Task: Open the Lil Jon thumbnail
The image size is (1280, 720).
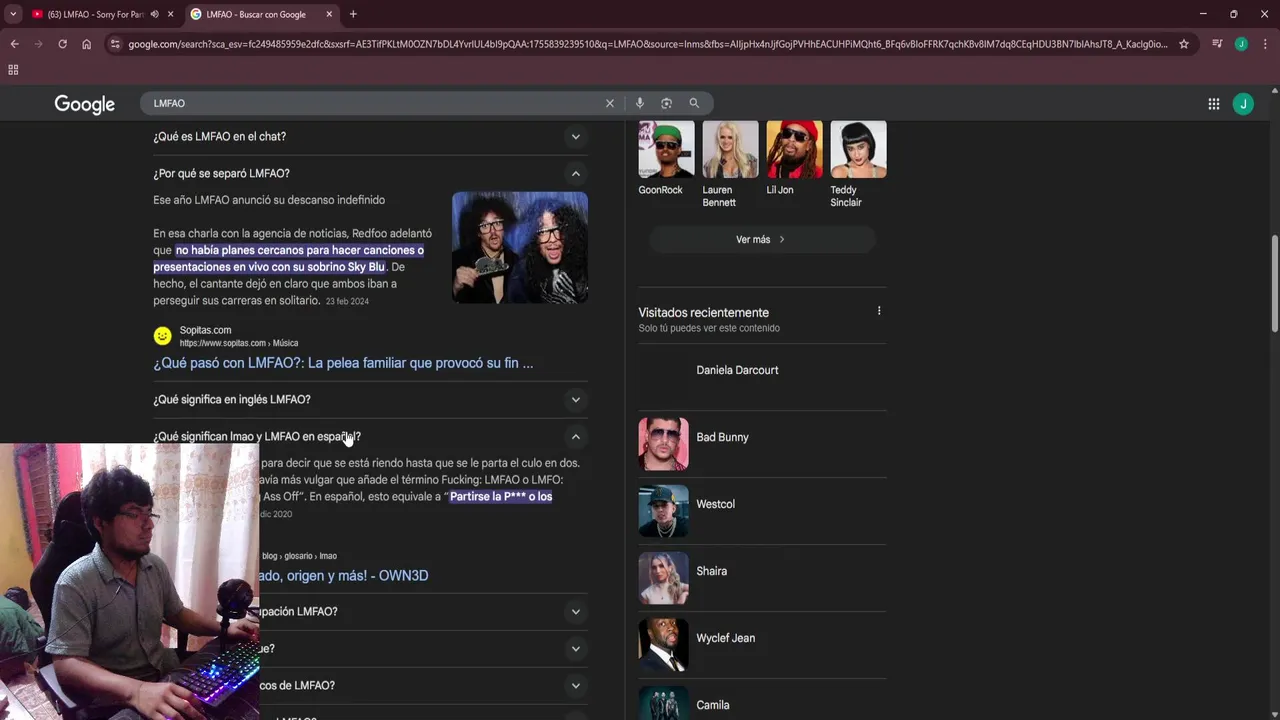Action: (x=794, y=150)
